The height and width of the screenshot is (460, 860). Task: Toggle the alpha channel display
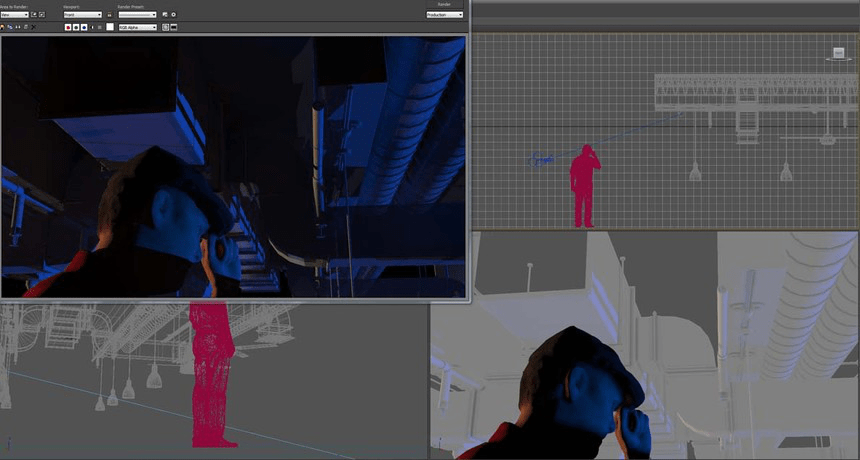pyautogui.click(x=92, y=27)
